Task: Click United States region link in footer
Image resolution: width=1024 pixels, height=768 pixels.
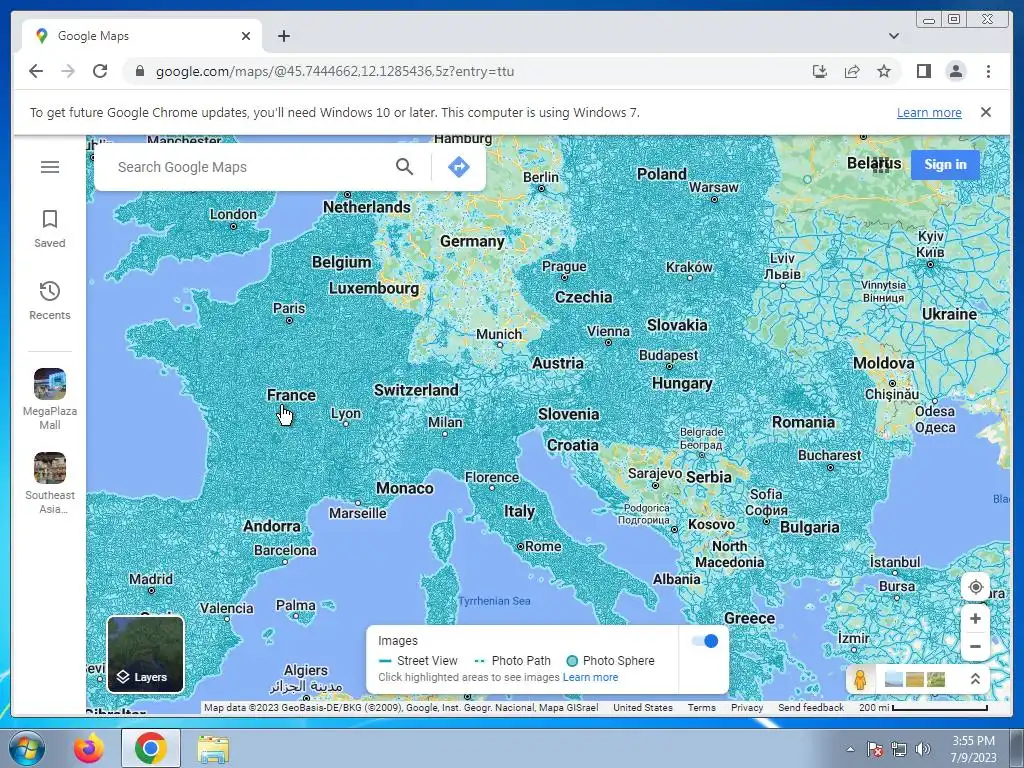Action: click(643, 707)
